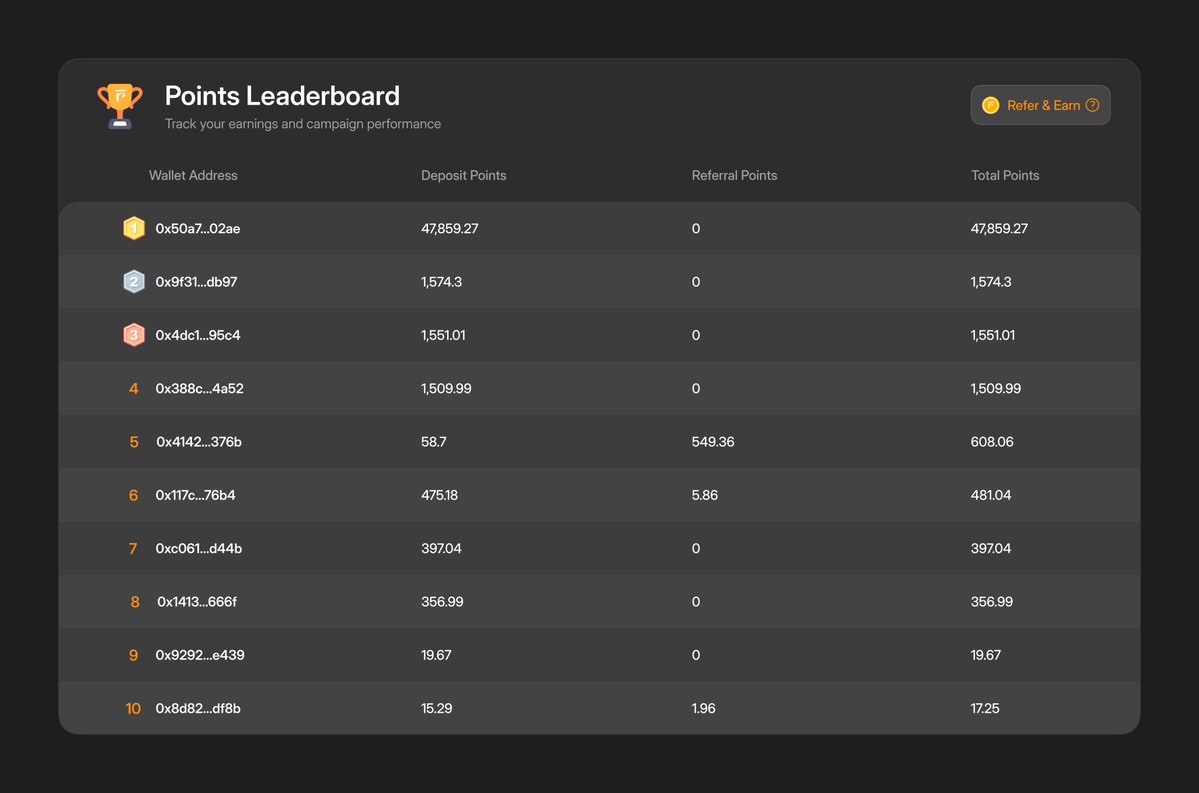Screen dimensions: 1199x793
Task: Click the Referral Points column header
Action: 734,175
